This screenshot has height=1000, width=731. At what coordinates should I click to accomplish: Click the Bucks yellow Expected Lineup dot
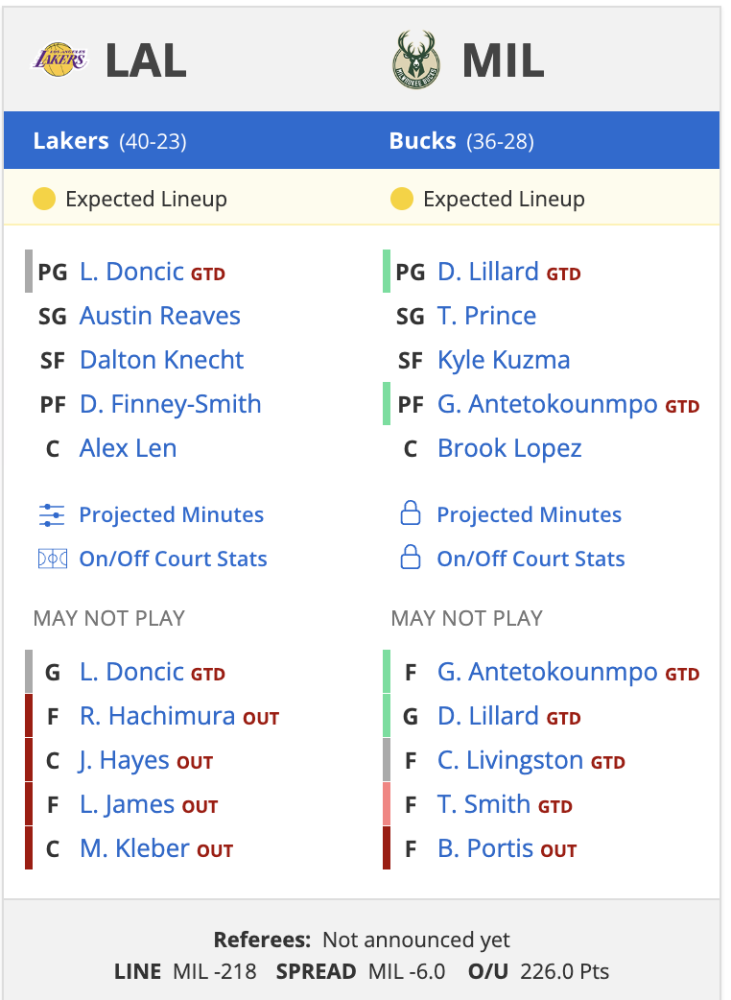pos(402,199)
